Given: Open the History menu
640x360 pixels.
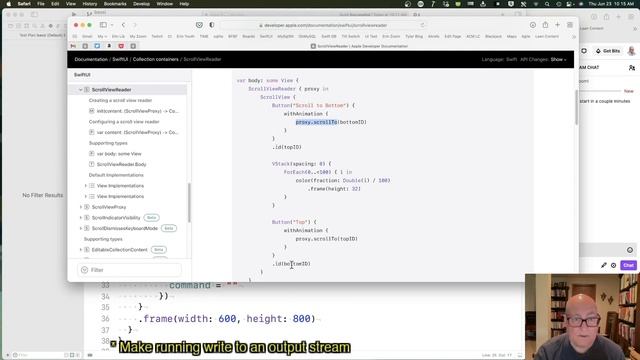Looking at the screenshot, I should (90, 4).
